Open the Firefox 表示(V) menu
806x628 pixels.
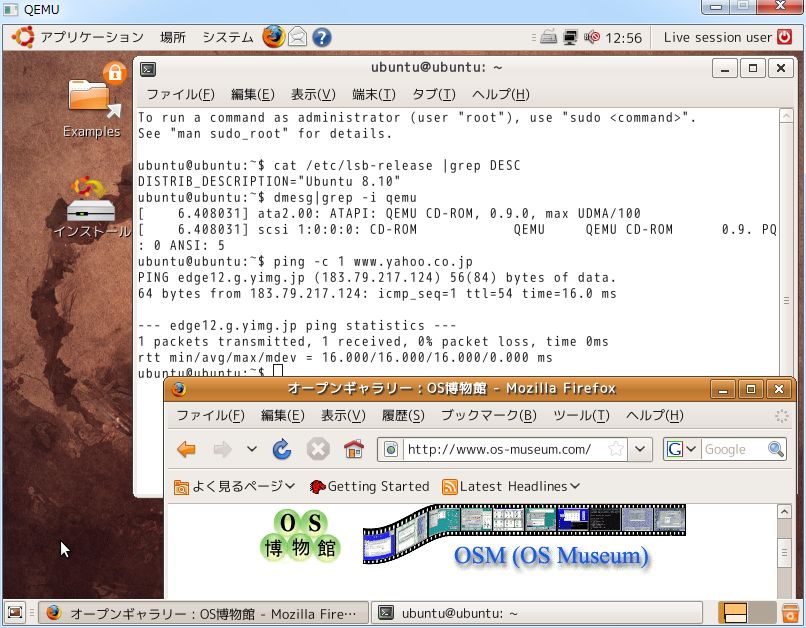343,415
